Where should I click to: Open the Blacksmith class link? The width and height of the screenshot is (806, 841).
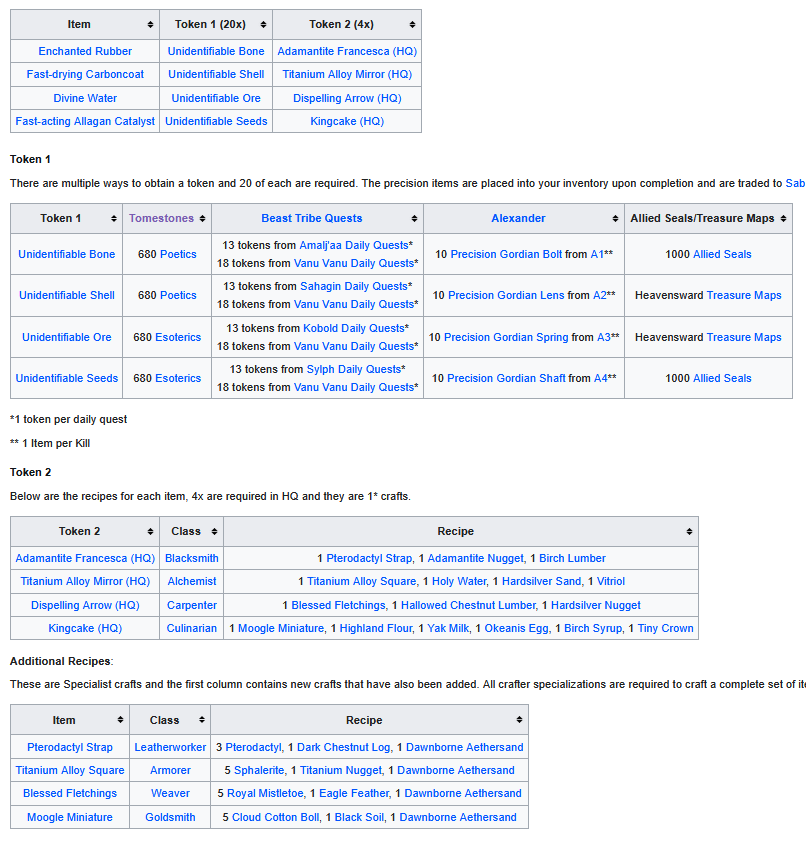pos(191,558)
